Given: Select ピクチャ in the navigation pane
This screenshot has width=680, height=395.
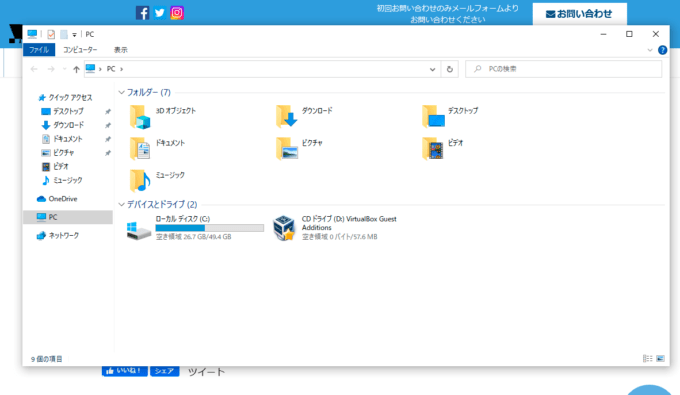Looking at the screenshot, I should tap(58, 153).
